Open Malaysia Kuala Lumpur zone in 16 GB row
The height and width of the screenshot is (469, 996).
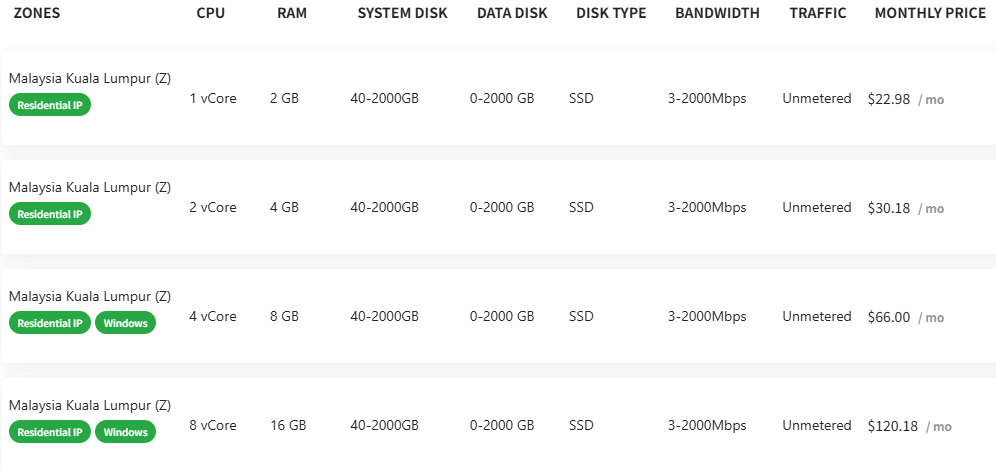point(90,405)
